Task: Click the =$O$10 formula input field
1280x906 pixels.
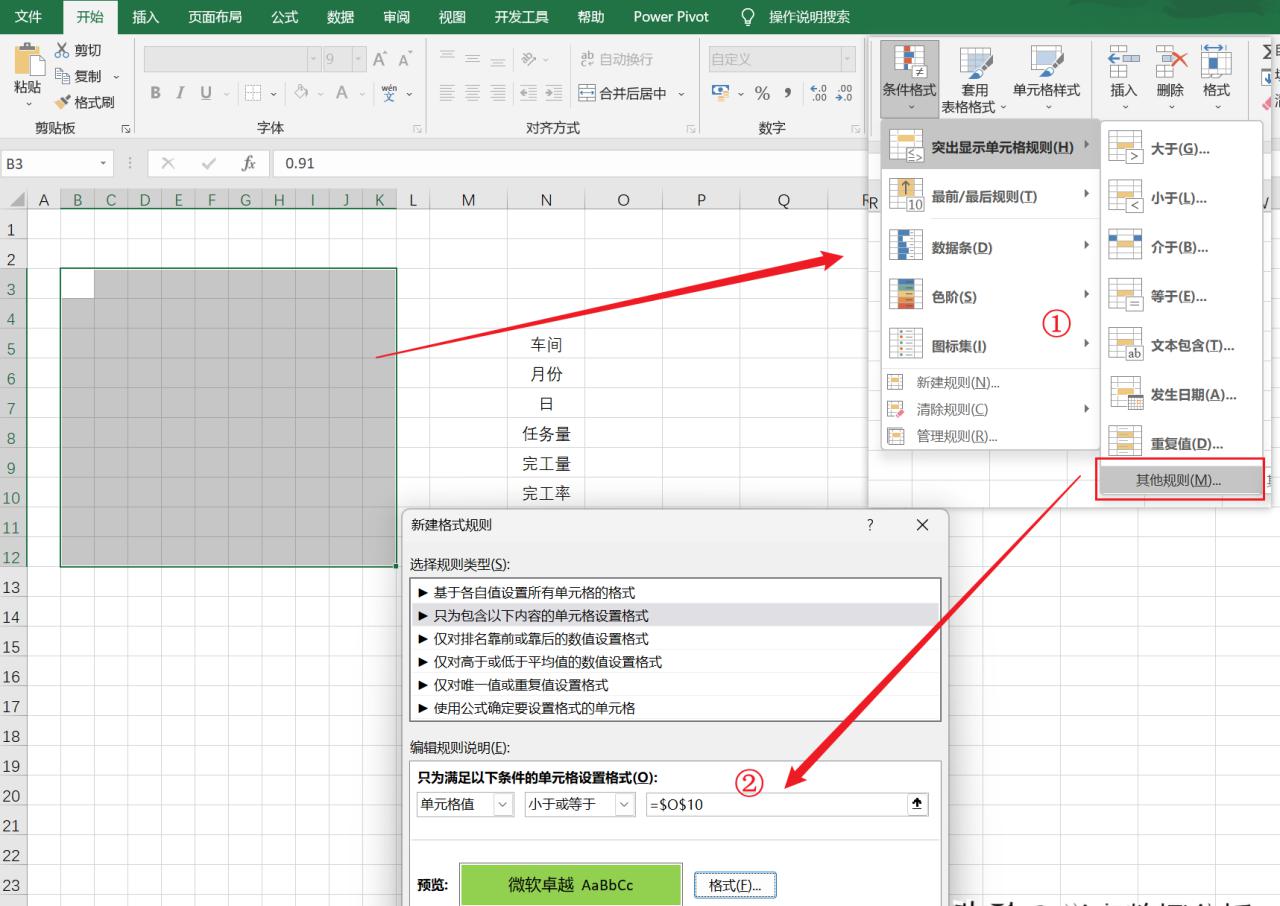Action: pos(776,804)
